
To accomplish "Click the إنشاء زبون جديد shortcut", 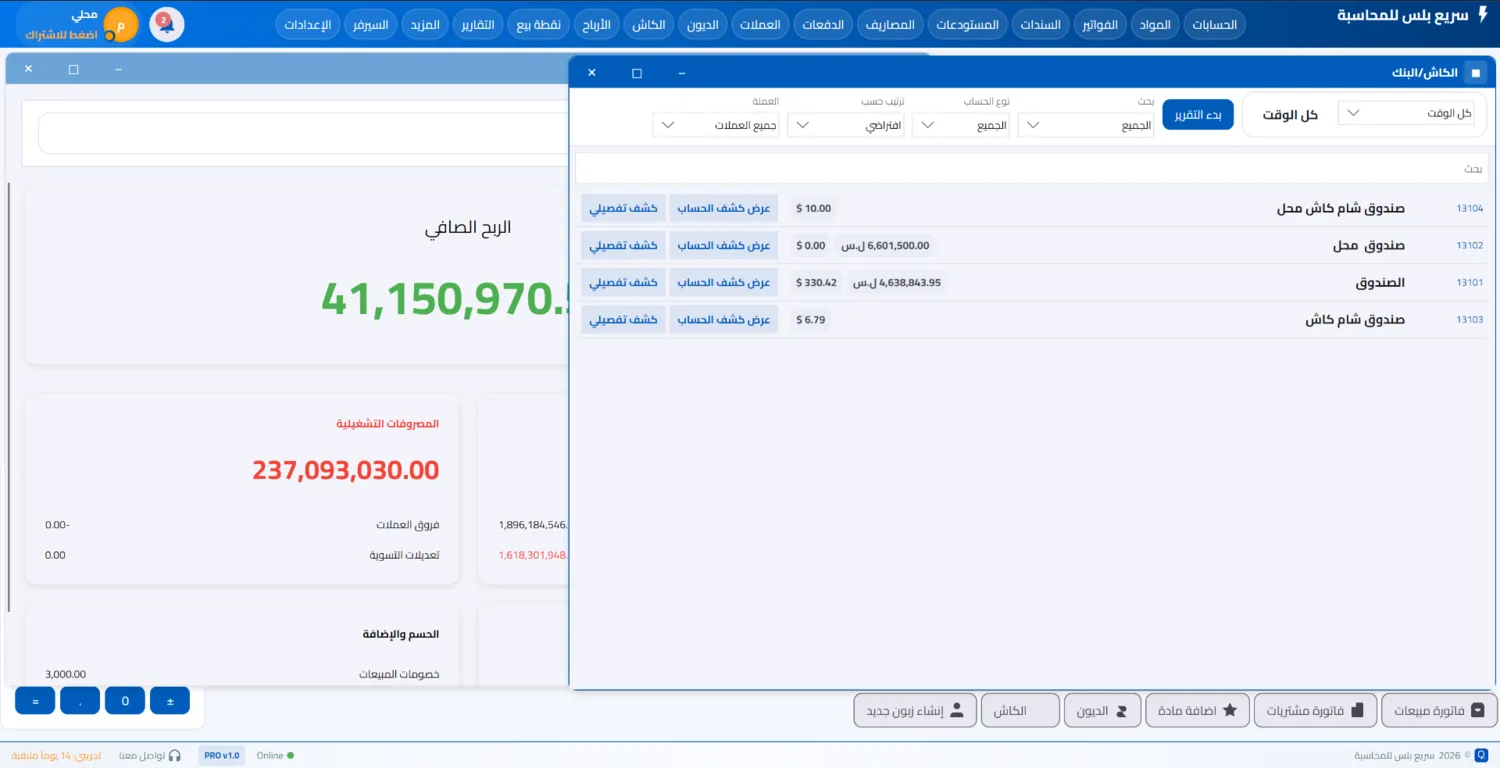I will [915, 711].
